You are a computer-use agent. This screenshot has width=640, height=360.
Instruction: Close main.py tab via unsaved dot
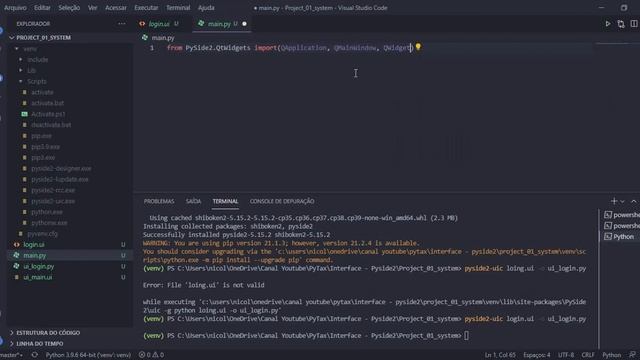tap(244, 24)
